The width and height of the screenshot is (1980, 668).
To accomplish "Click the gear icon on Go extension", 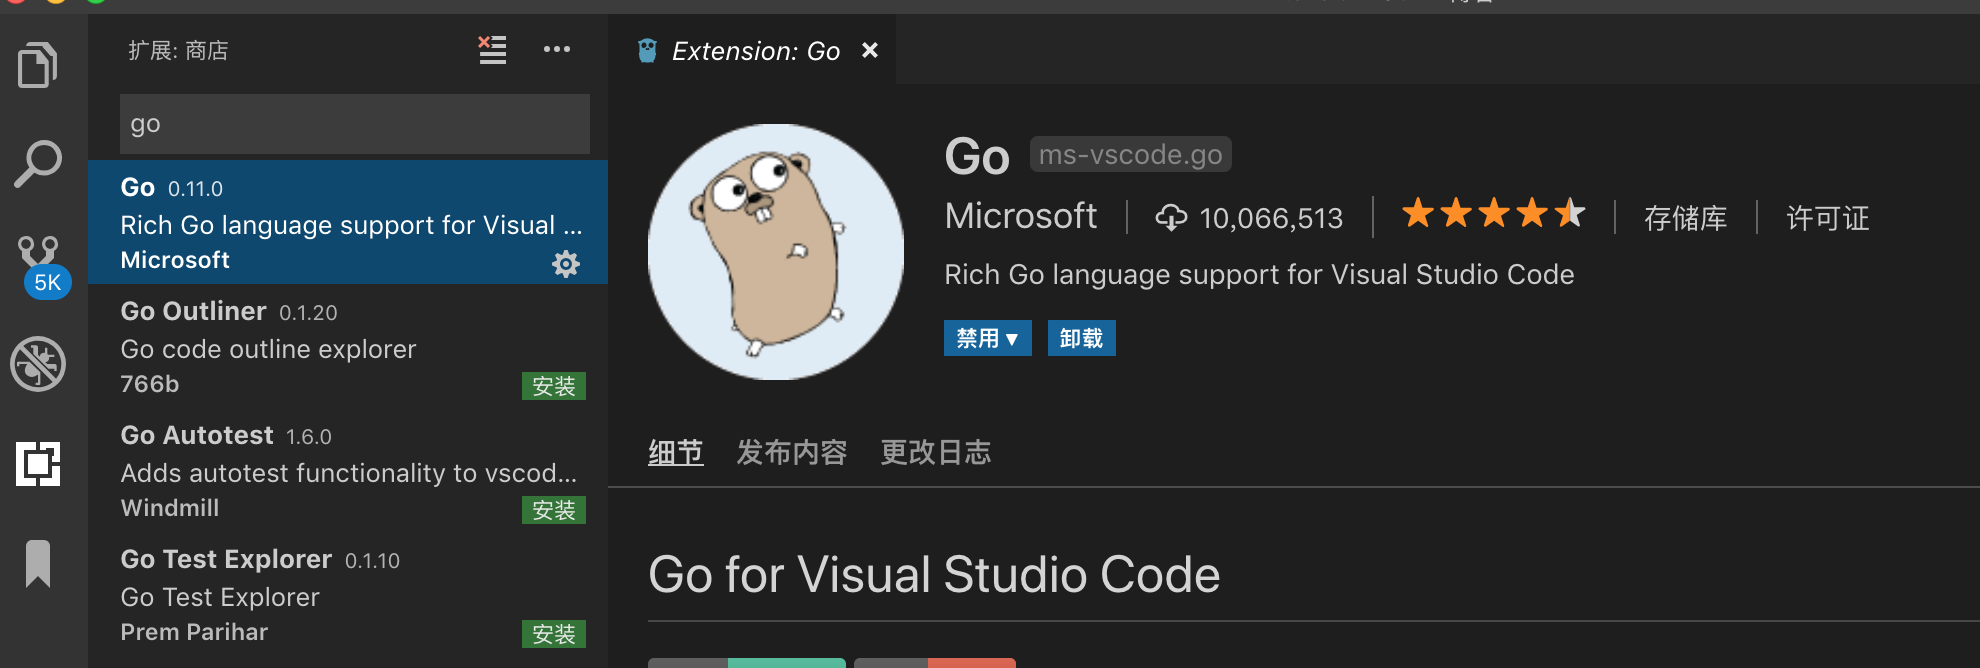I will point(566,264).
